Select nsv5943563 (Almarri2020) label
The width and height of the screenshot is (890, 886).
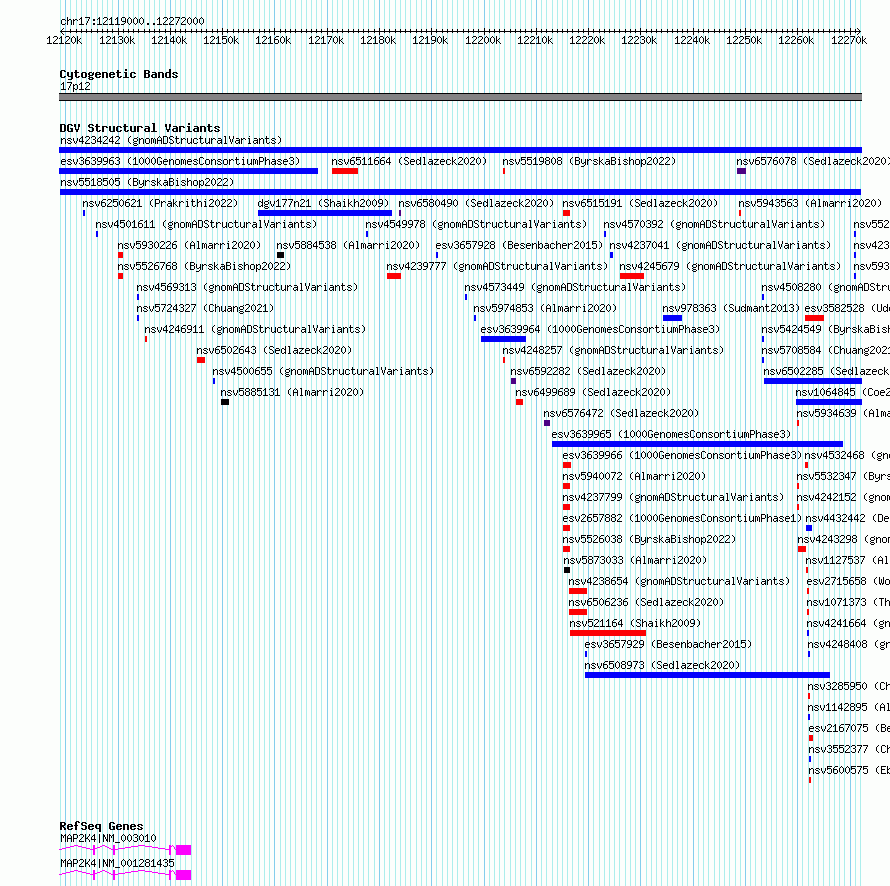pyautogui.click(x=810, y=203)
